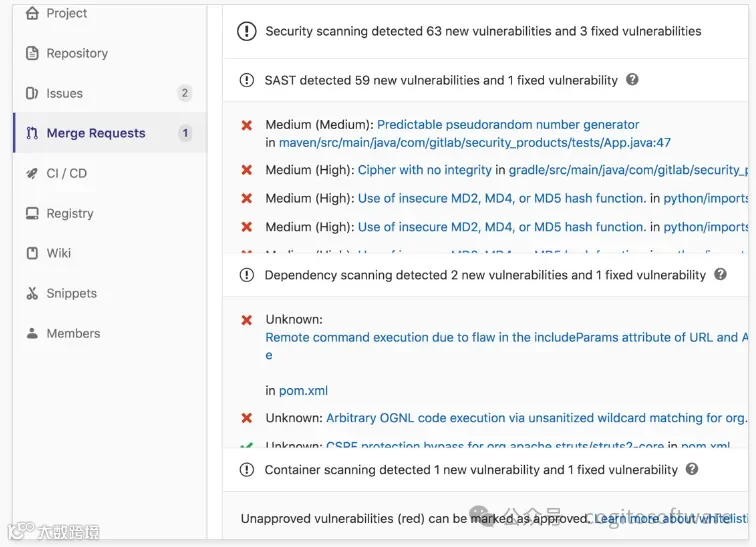The width and height of the screenshot is (756, 547).
Task: Click SAST detected 59 new vulnerabilities text
Action: (x=441, y=80)
